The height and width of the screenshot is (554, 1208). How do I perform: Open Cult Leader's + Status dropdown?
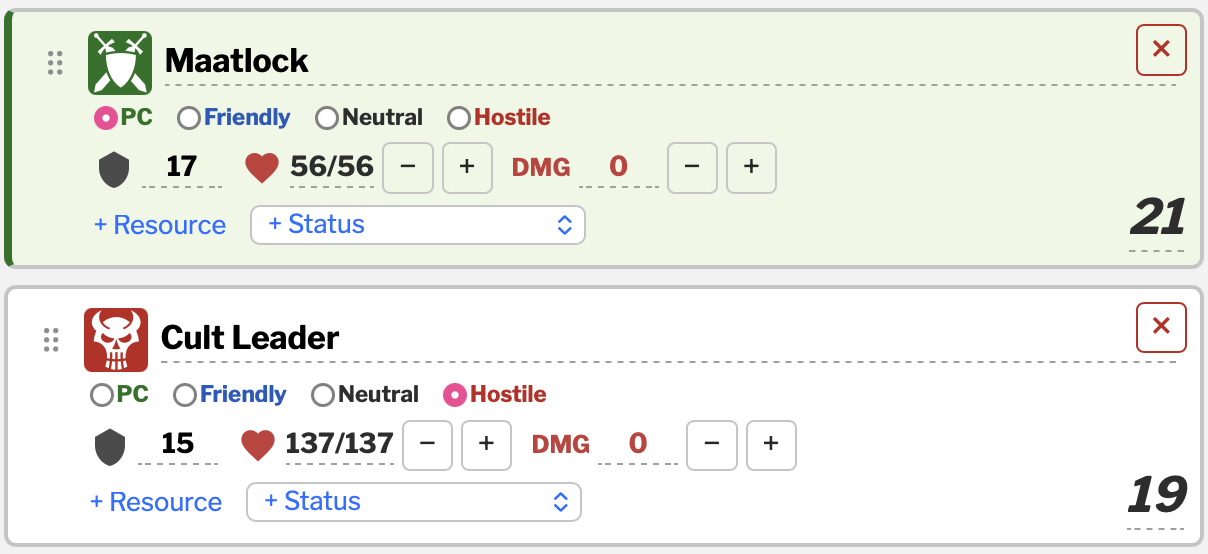413,502
